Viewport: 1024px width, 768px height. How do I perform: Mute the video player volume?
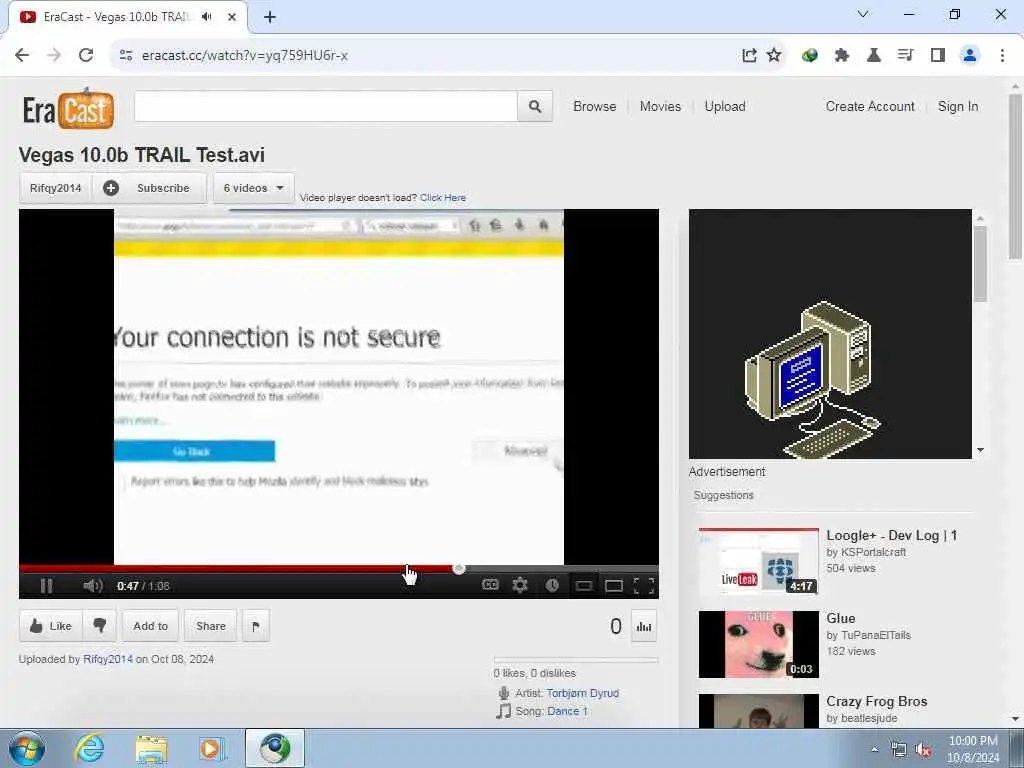point(93,586)
